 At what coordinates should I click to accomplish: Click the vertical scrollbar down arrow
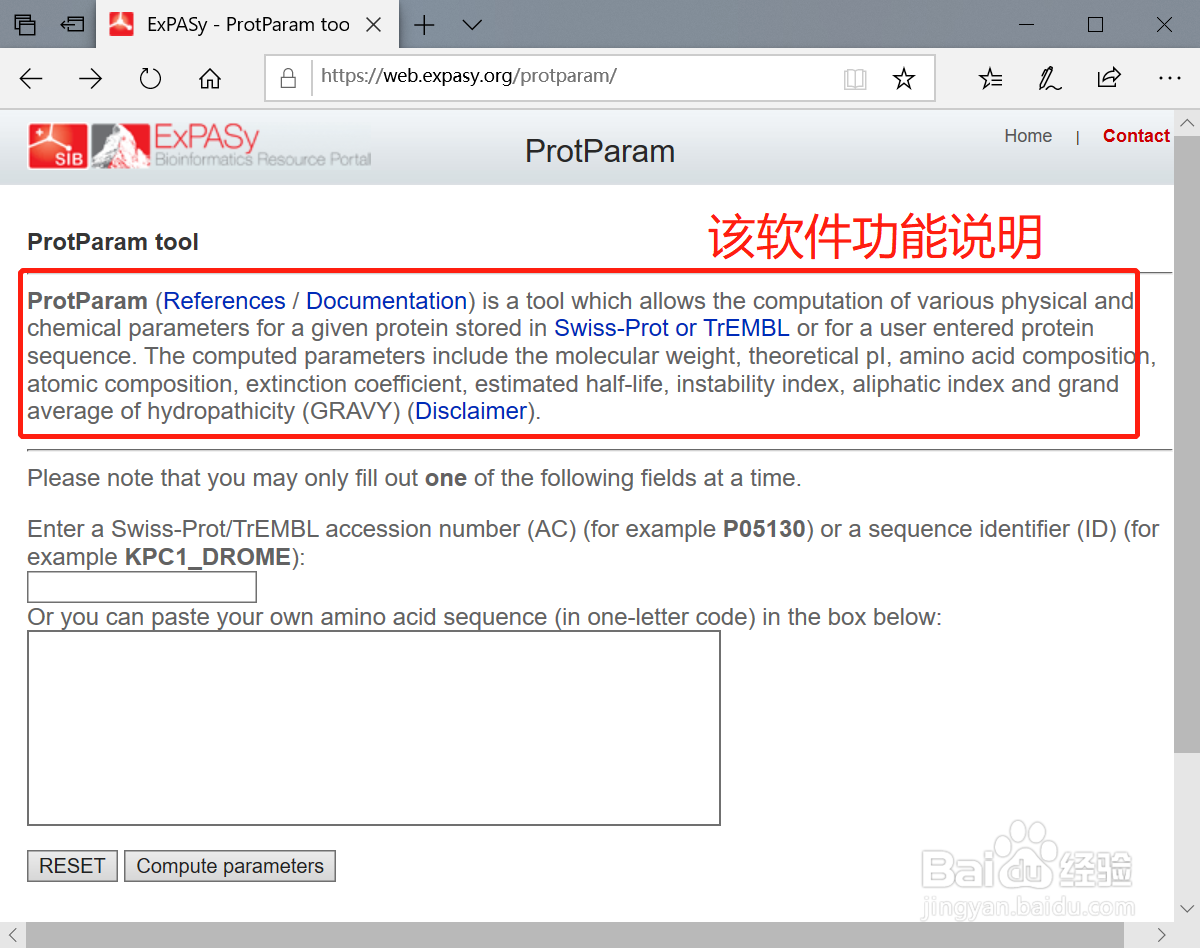click(1187, 909)
